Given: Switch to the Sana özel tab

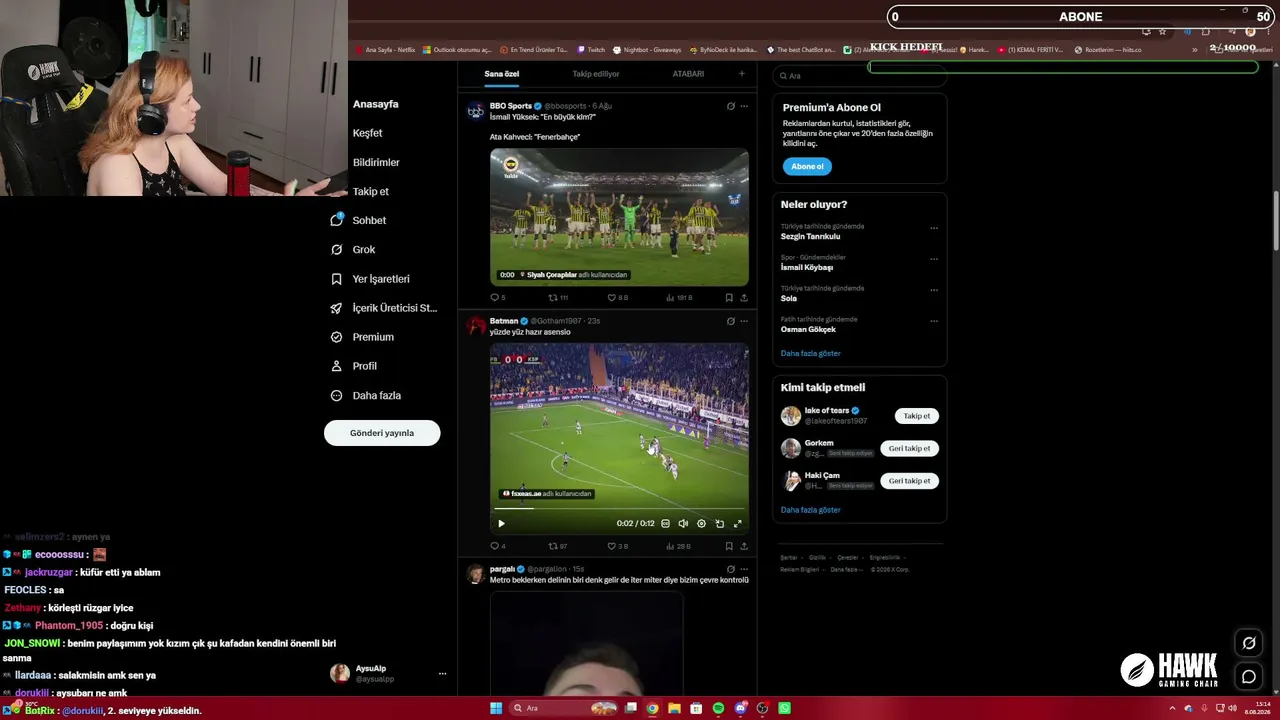Looking at the screenshot, I should tap(502, 74).
